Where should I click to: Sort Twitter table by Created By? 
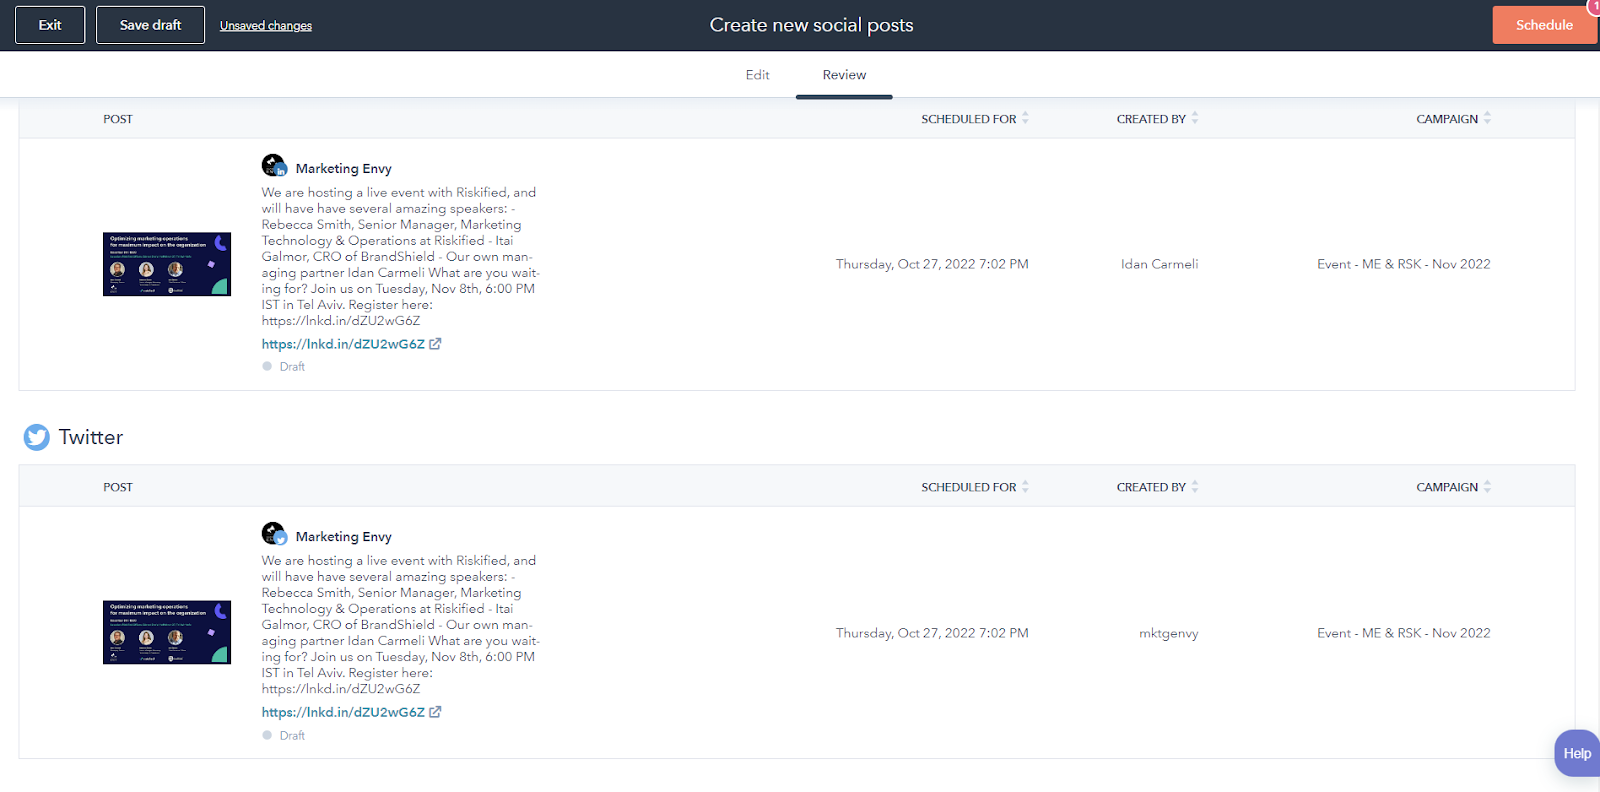click(x=1158, y=487)
